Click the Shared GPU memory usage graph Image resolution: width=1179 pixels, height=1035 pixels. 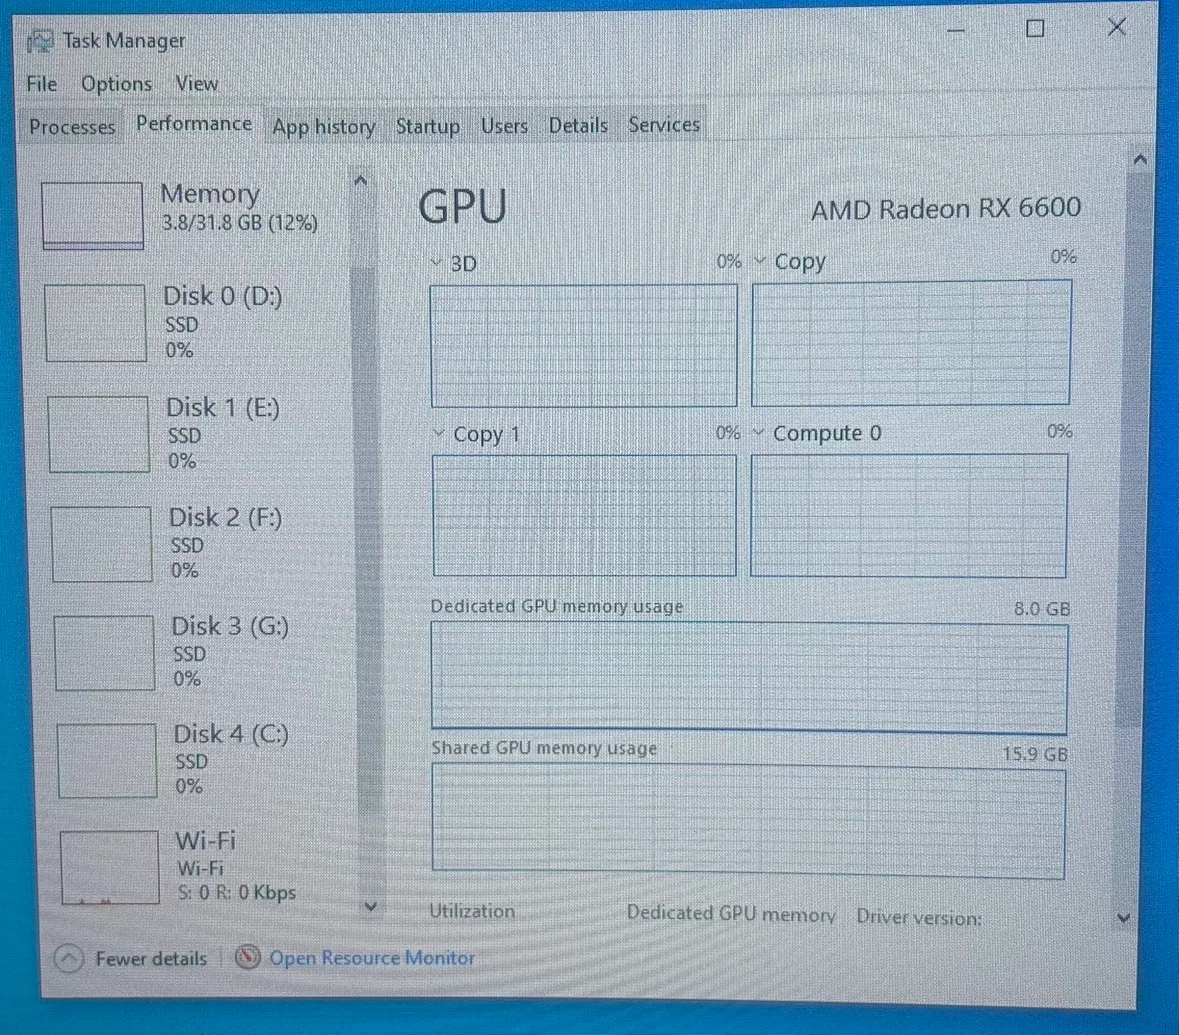pyautogui.click(x=748, y=821)
